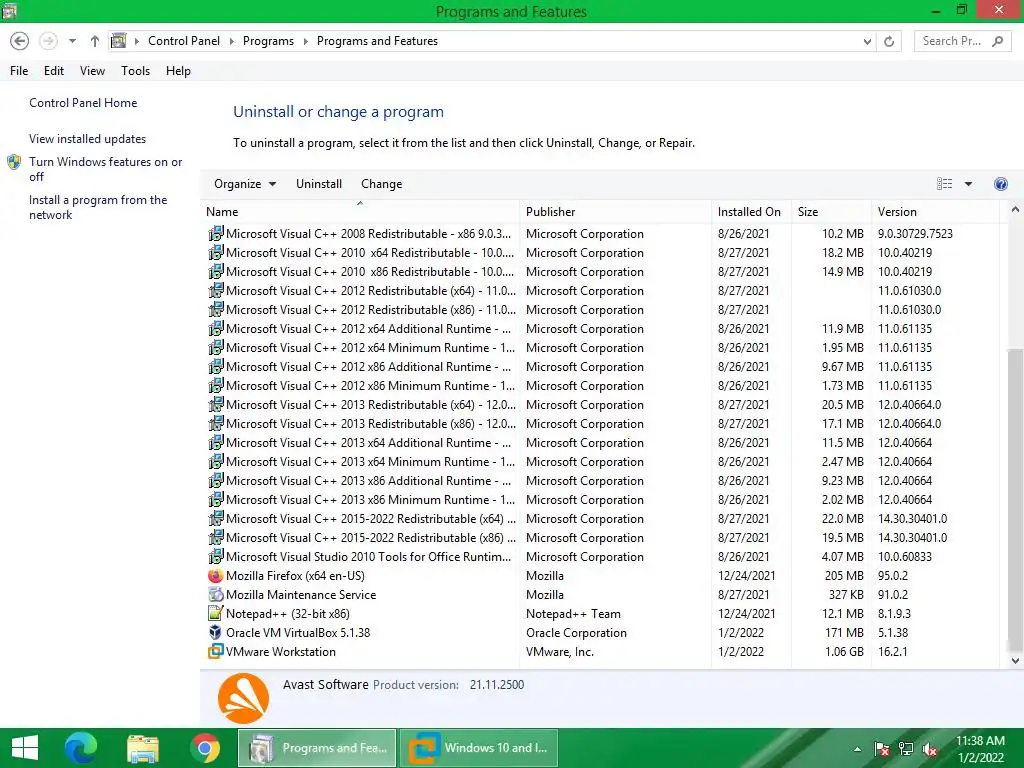
Task: Click the scroll up arrow of program list
Action: click(1014, 210)
